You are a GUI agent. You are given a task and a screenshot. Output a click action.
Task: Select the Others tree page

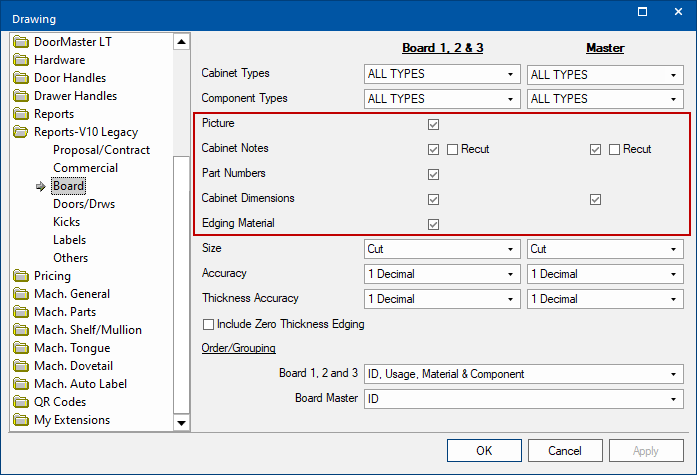pos(71,258)
